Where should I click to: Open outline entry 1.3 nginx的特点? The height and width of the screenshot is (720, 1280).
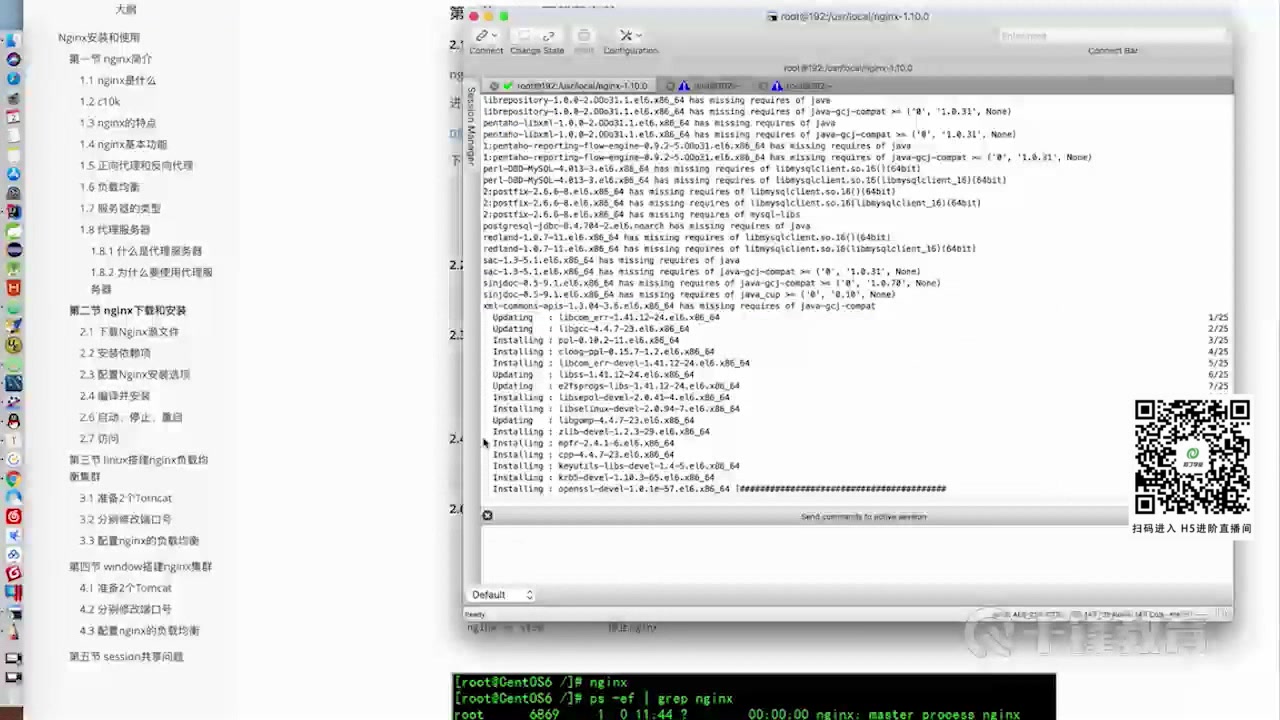tap(118, 123)
